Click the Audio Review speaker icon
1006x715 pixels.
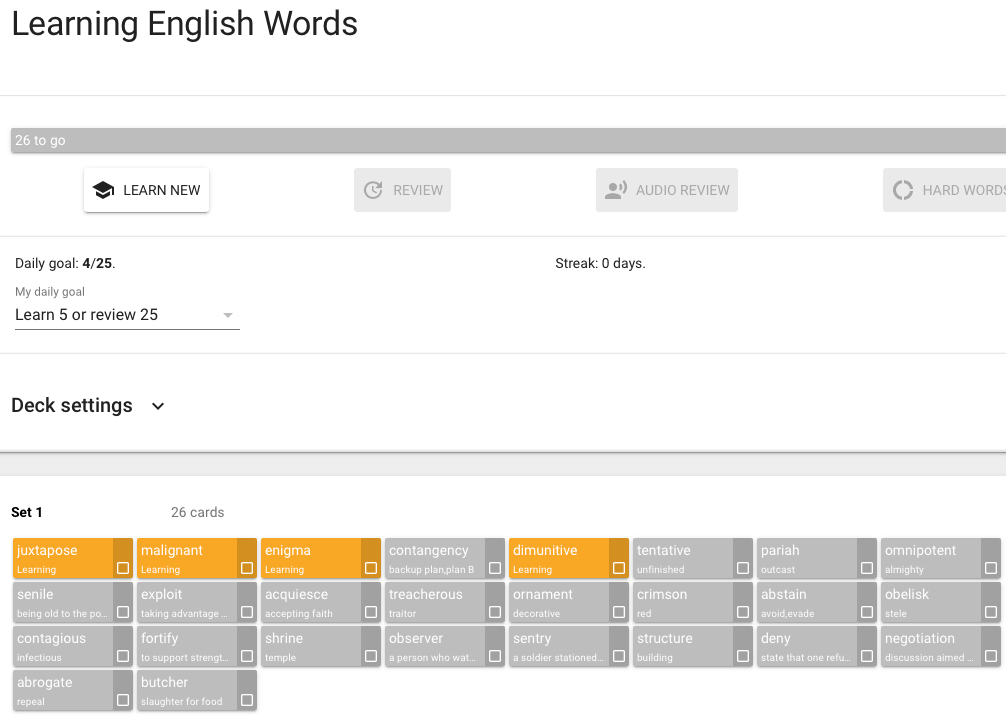coord(616,190)
